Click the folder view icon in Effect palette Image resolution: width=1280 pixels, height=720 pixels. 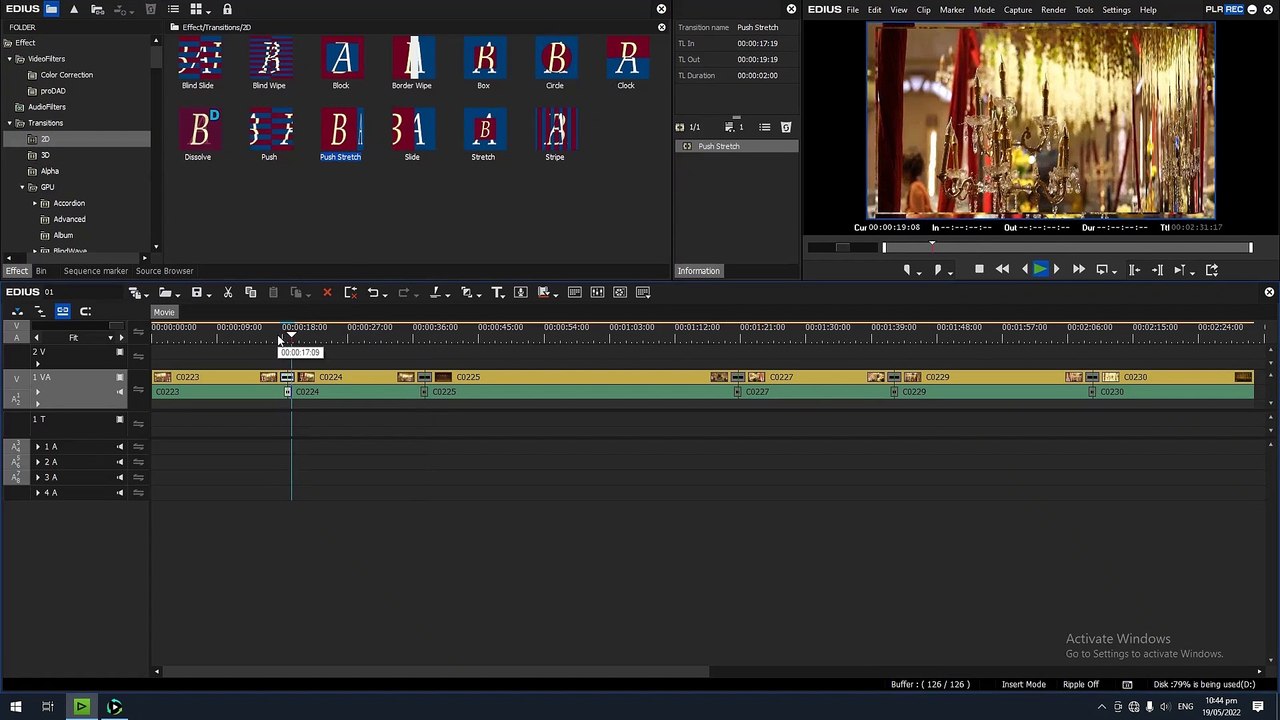pos(51,9)
